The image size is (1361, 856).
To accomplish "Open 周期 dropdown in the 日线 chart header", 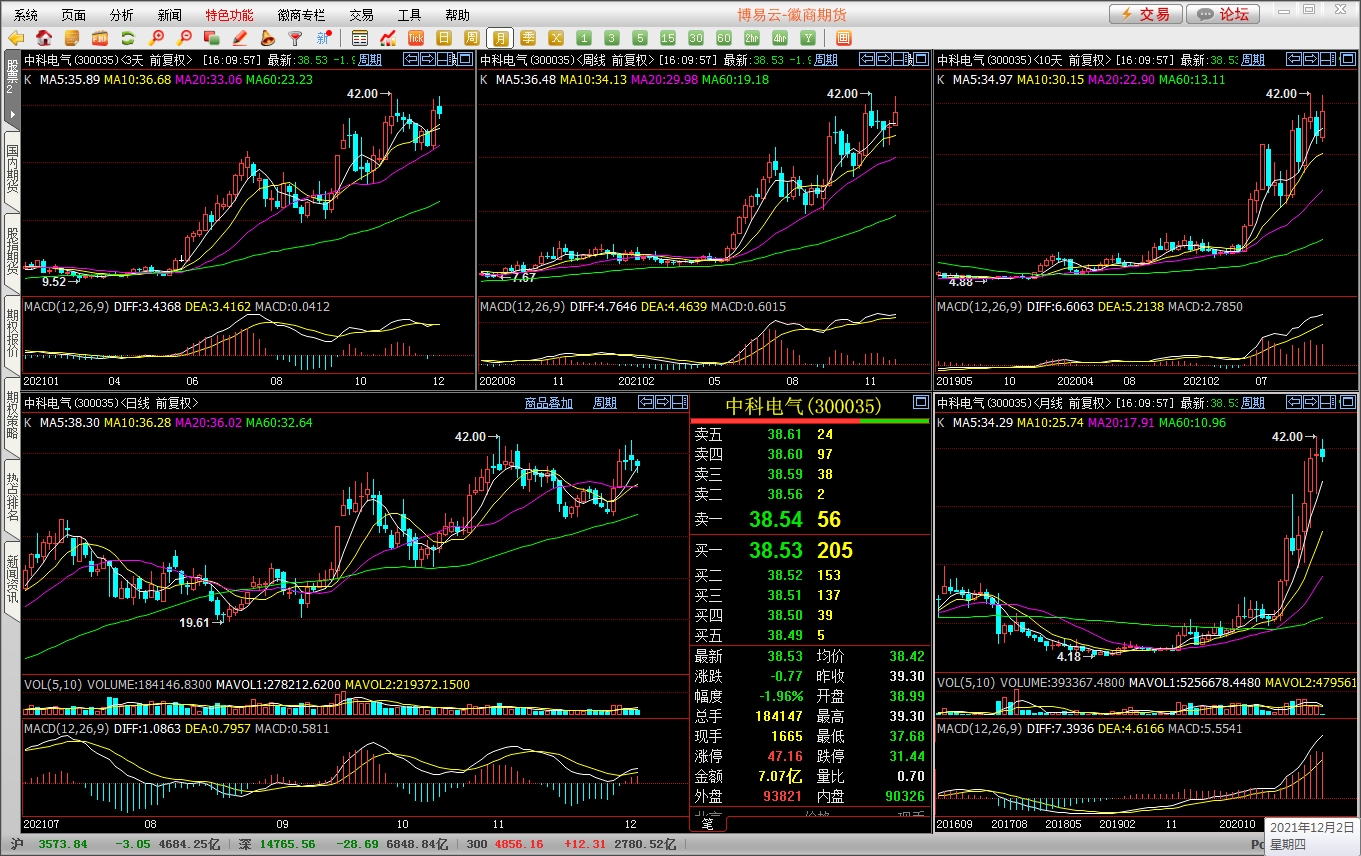I will [605, 403].
